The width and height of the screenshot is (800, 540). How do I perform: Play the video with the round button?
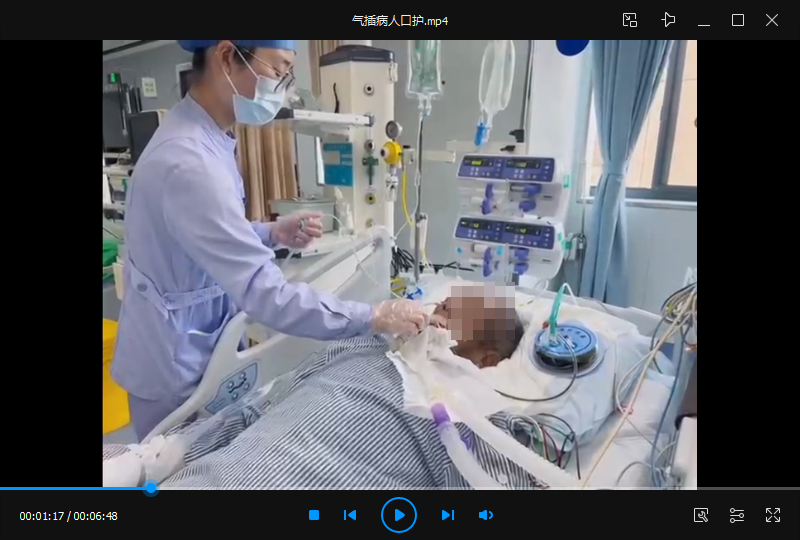click(399, 516)
